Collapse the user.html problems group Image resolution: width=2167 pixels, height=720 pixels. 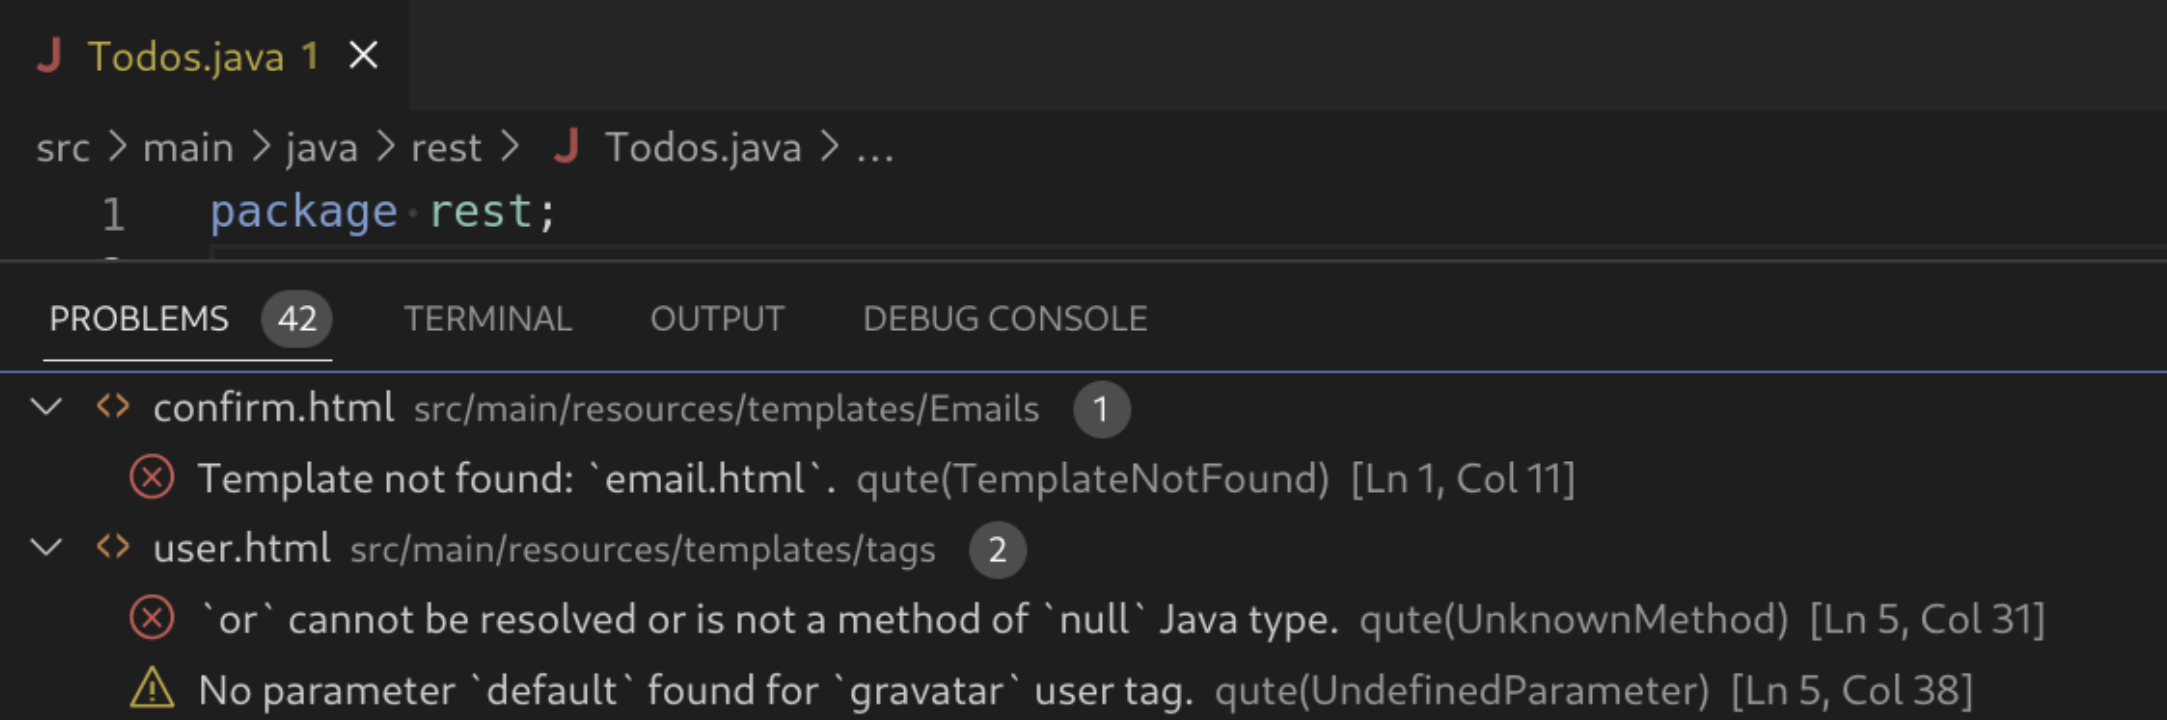[47, 546]
